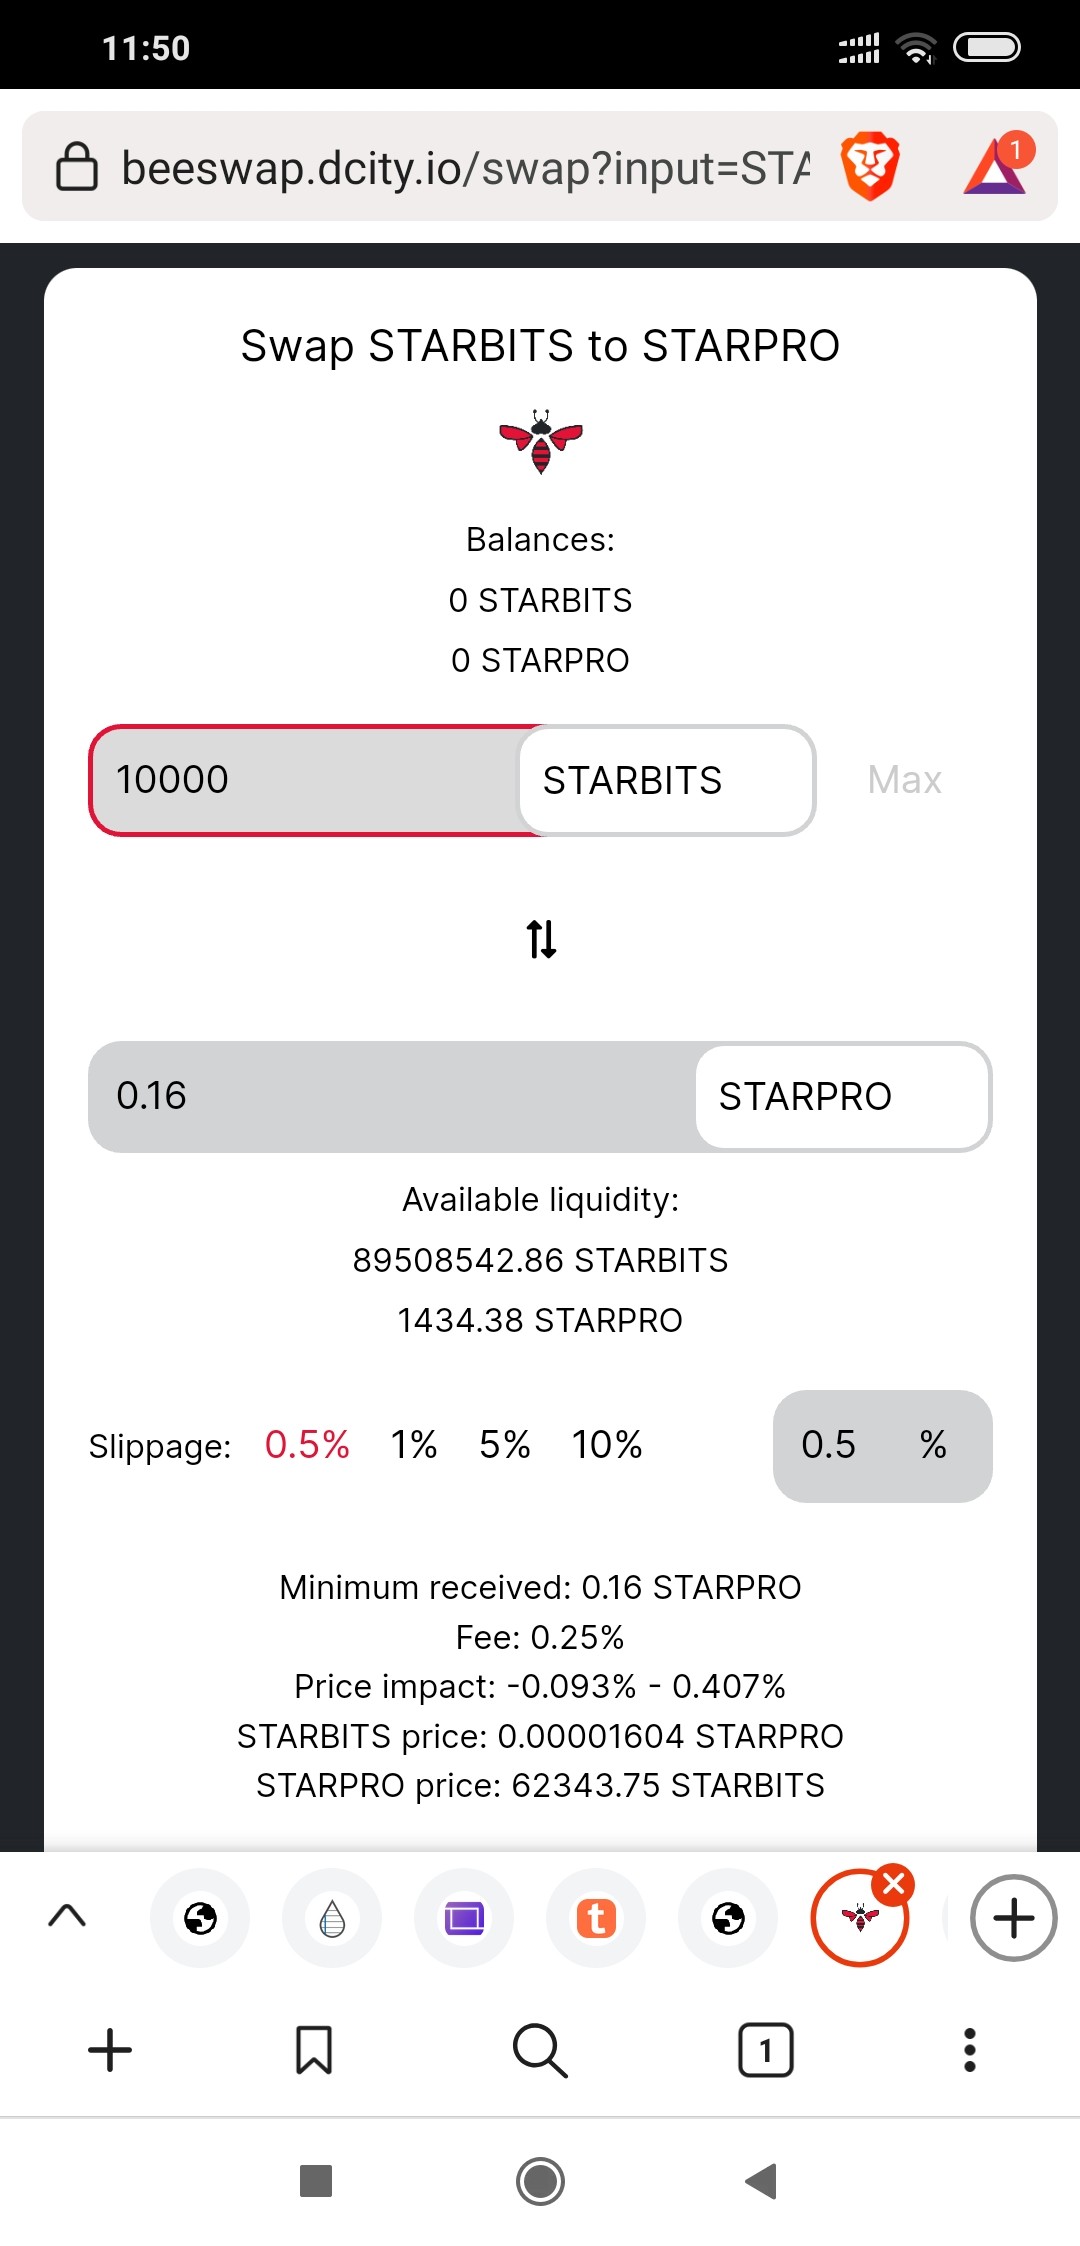
Task: Tap the BeeSwap bee logo
Action: [x=541, y=441]
